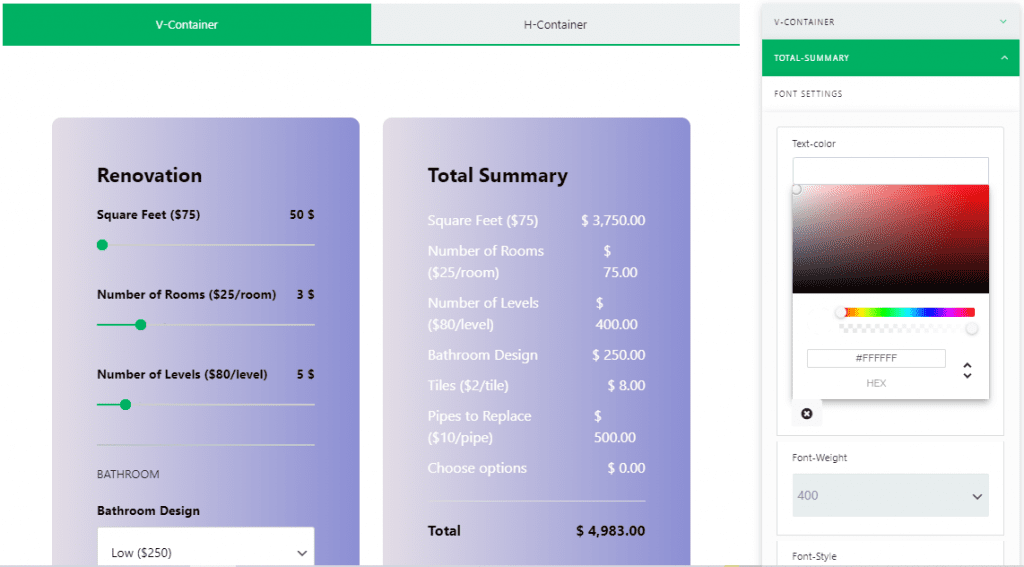Open the Bathroom Design dropdown
This screenshot has height=567, width=1024.
point(206,552)
